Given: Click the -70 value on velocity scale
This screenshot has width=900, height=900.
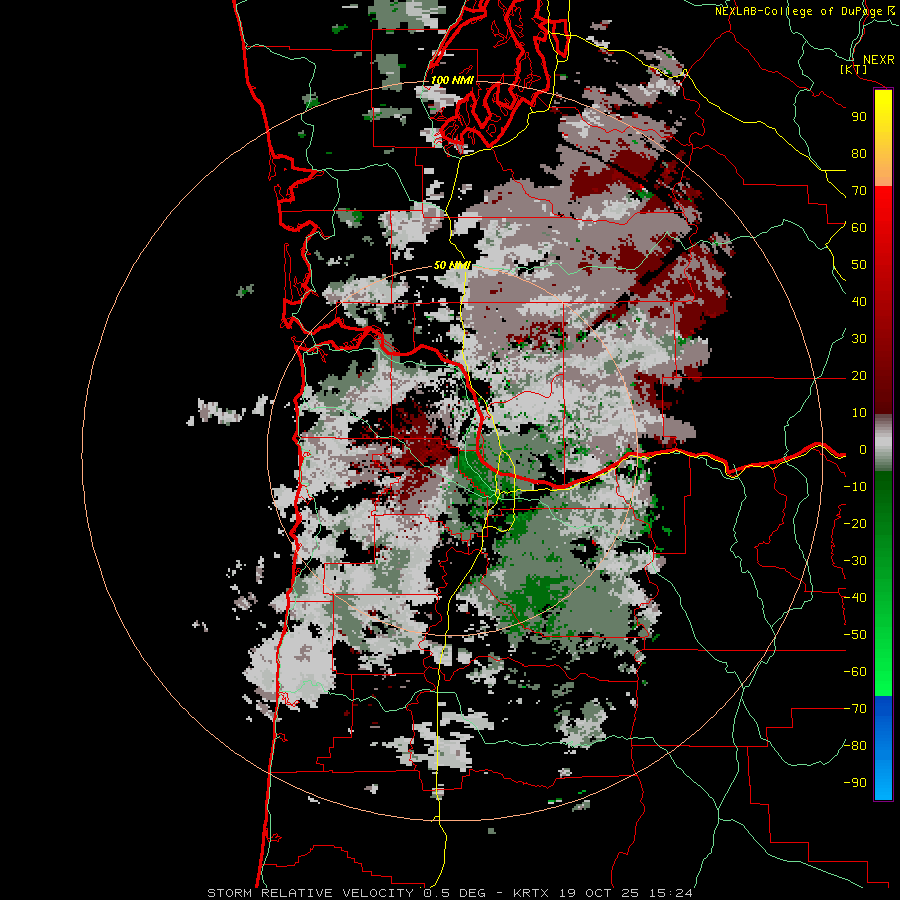Looking at the screenshot, I should click(855, 709).
